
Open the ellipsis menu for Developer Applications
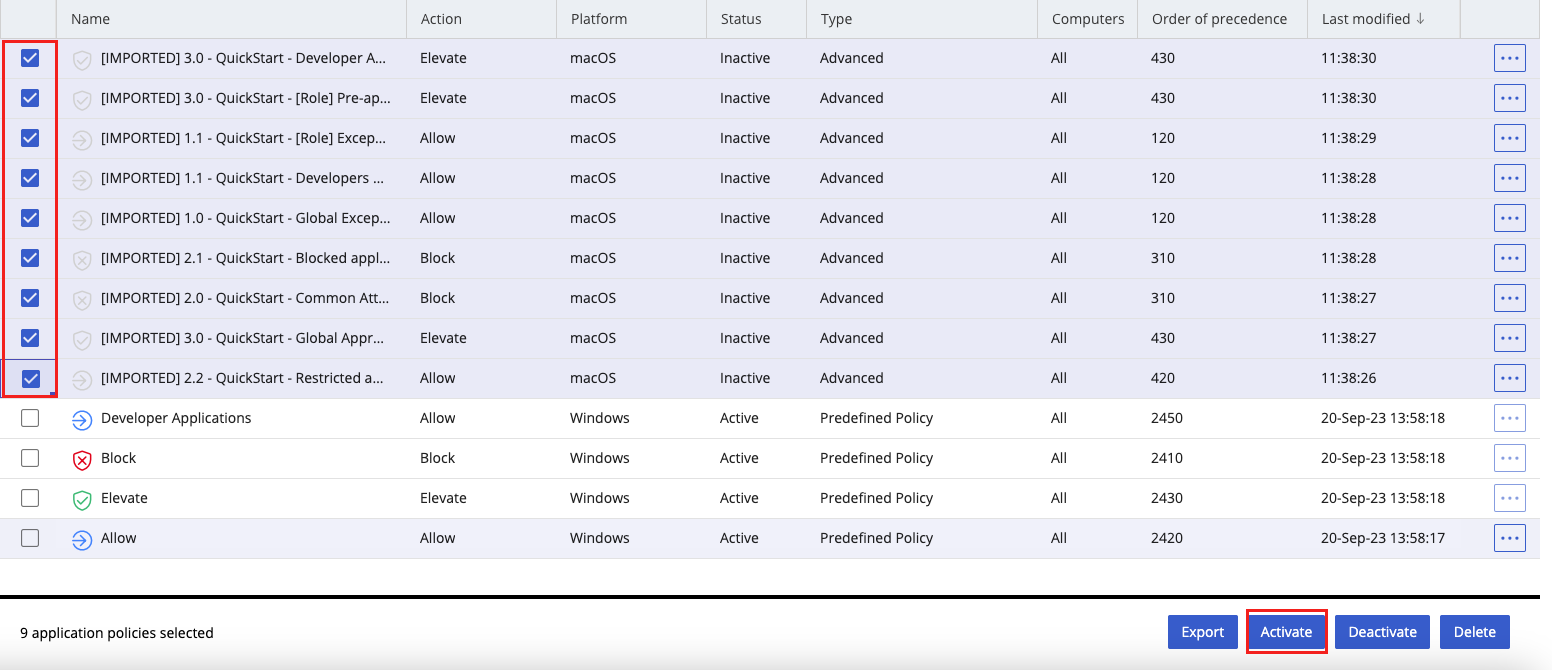[1510, 418]
